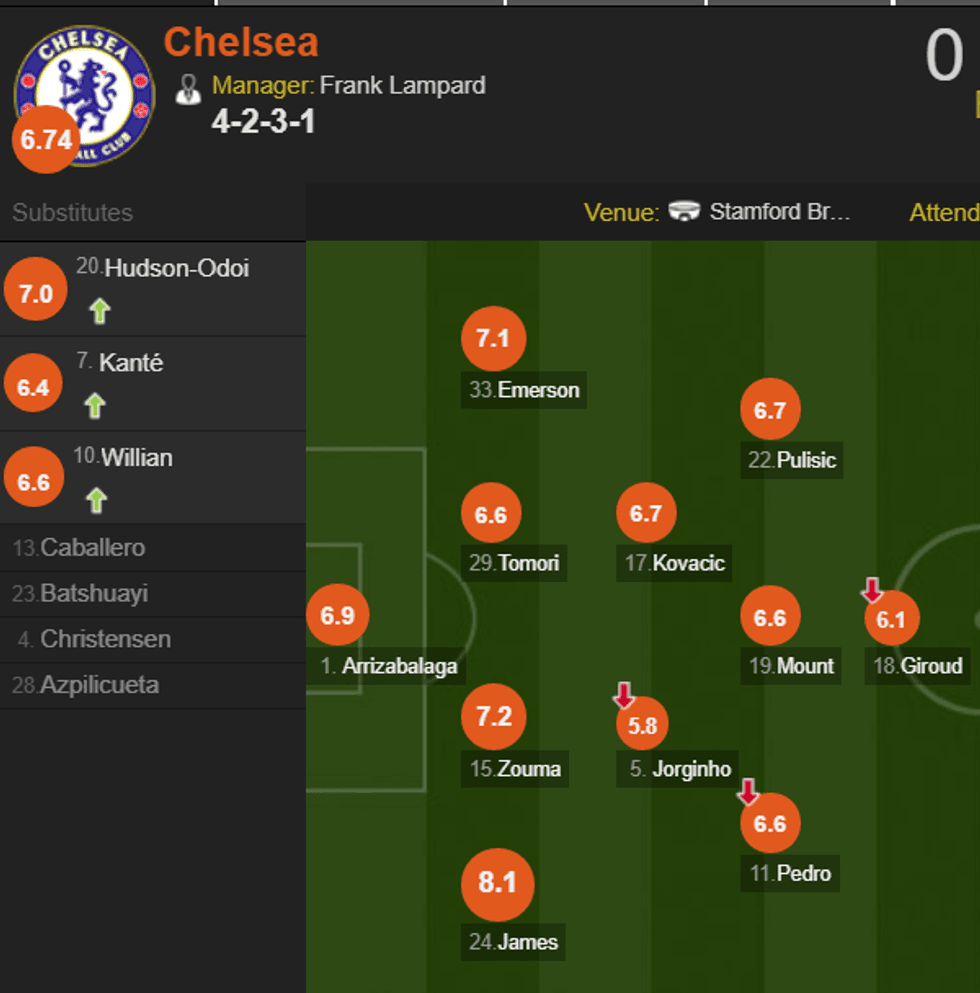Click Zouma's 7.2 rating circle
This screenshot has height=993, width=980.
(494, 716)
